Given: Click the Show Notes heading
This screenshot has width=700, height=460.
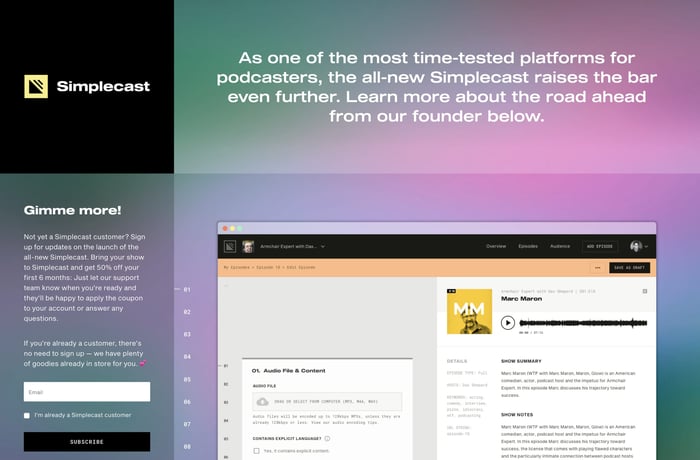Looking at the screenshot, I should click(517, 414).
